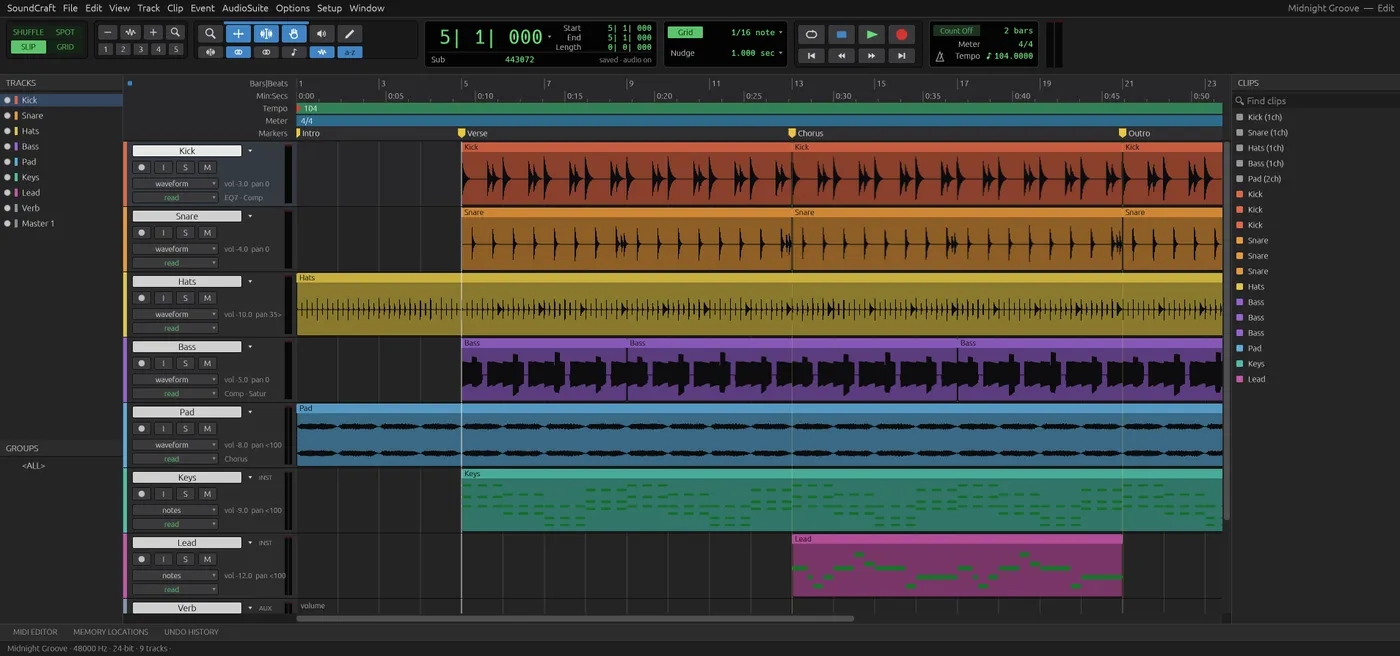Open the Snare track name menu arrow
Screen dimensions: 1400x656
click(250, 216)
